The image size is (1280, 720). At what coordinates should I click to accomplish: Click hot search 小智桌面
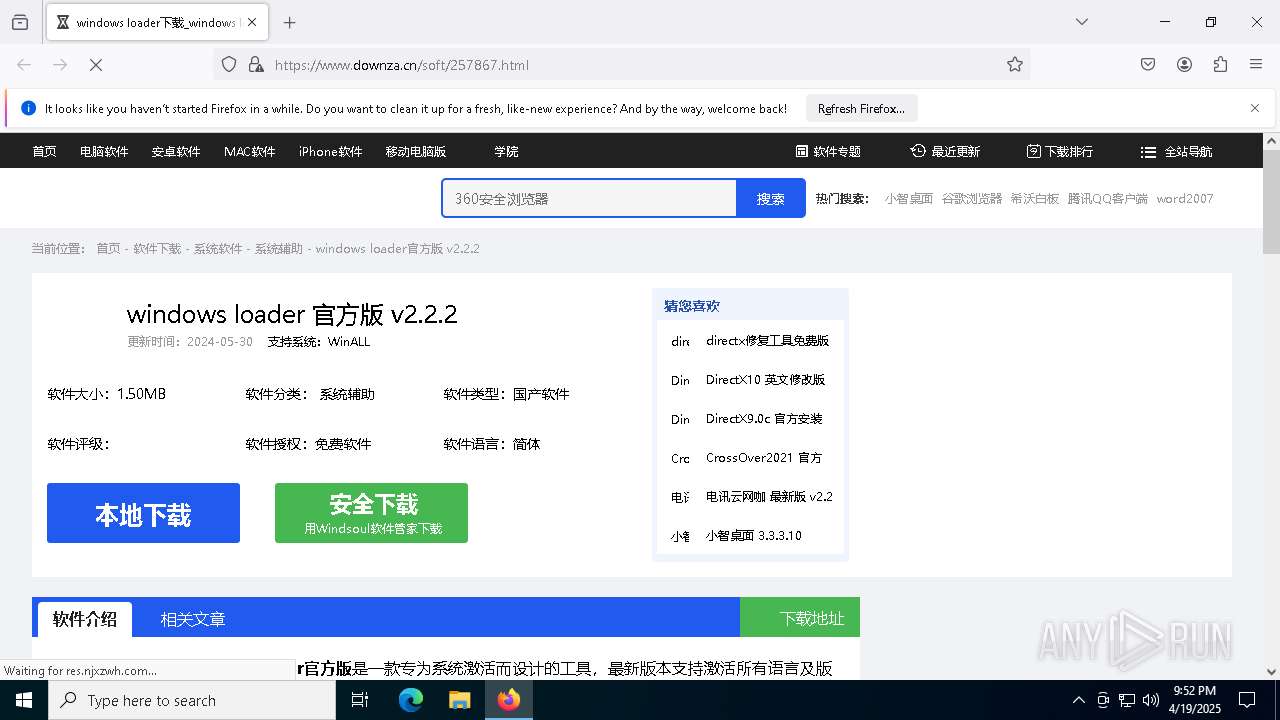909,199
